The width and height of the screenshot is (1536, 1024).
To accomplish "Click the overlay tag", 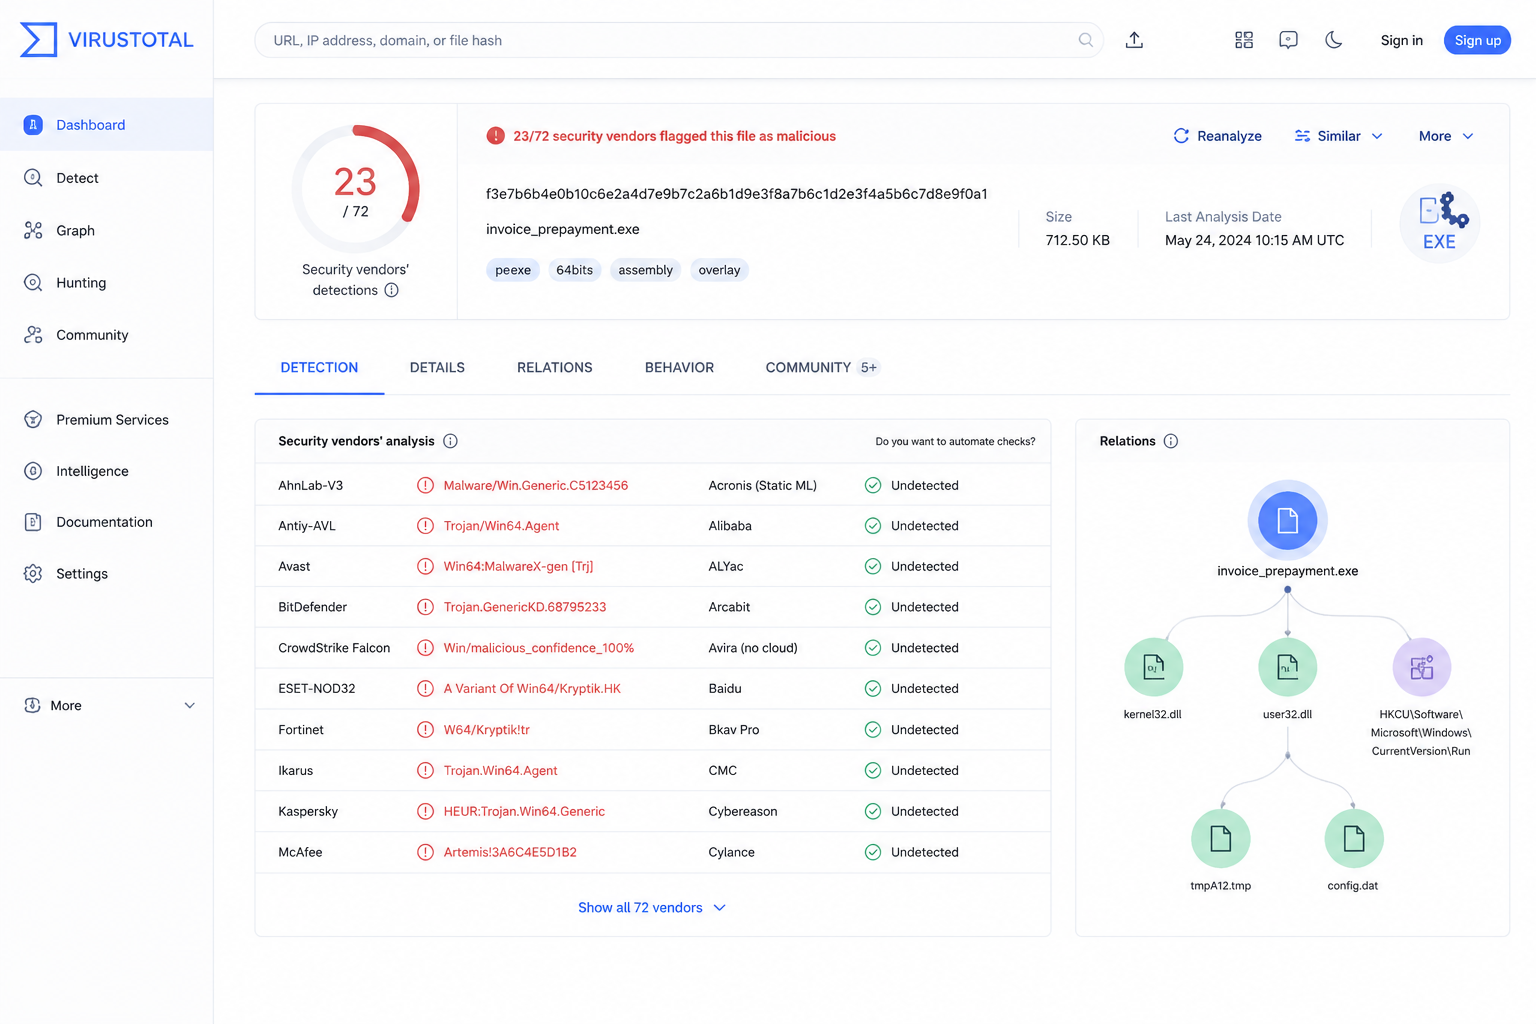I will coord(719,270).
